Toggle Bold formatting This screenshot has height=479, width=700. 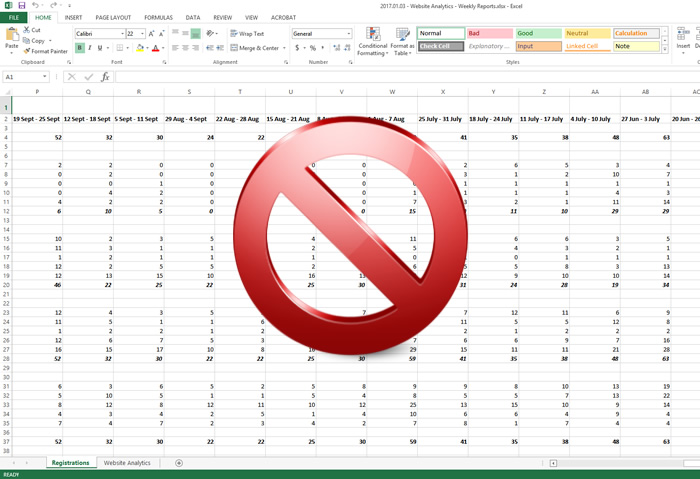click(x=79, y=48)
